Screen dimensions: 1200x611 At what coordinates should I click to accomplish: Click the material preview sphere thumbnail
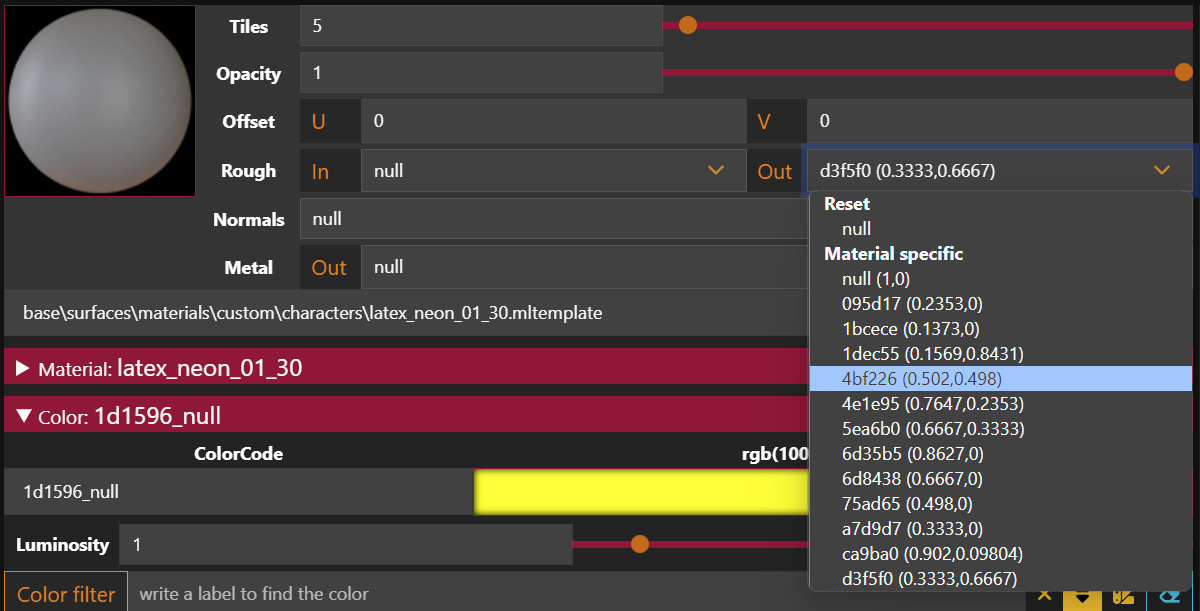100,100
